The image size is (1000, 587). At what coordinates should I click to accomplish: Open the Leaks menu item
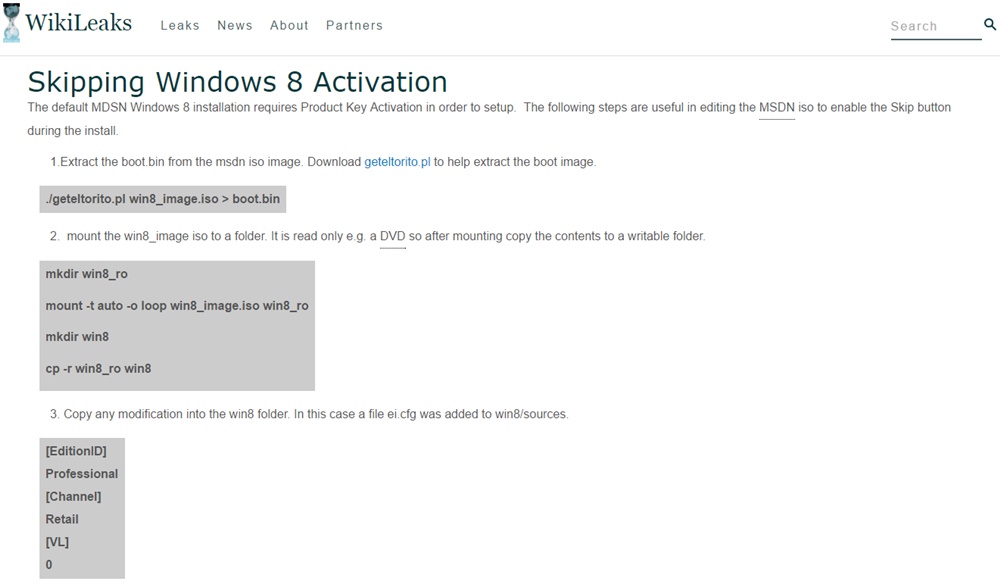tap(180, 26)
